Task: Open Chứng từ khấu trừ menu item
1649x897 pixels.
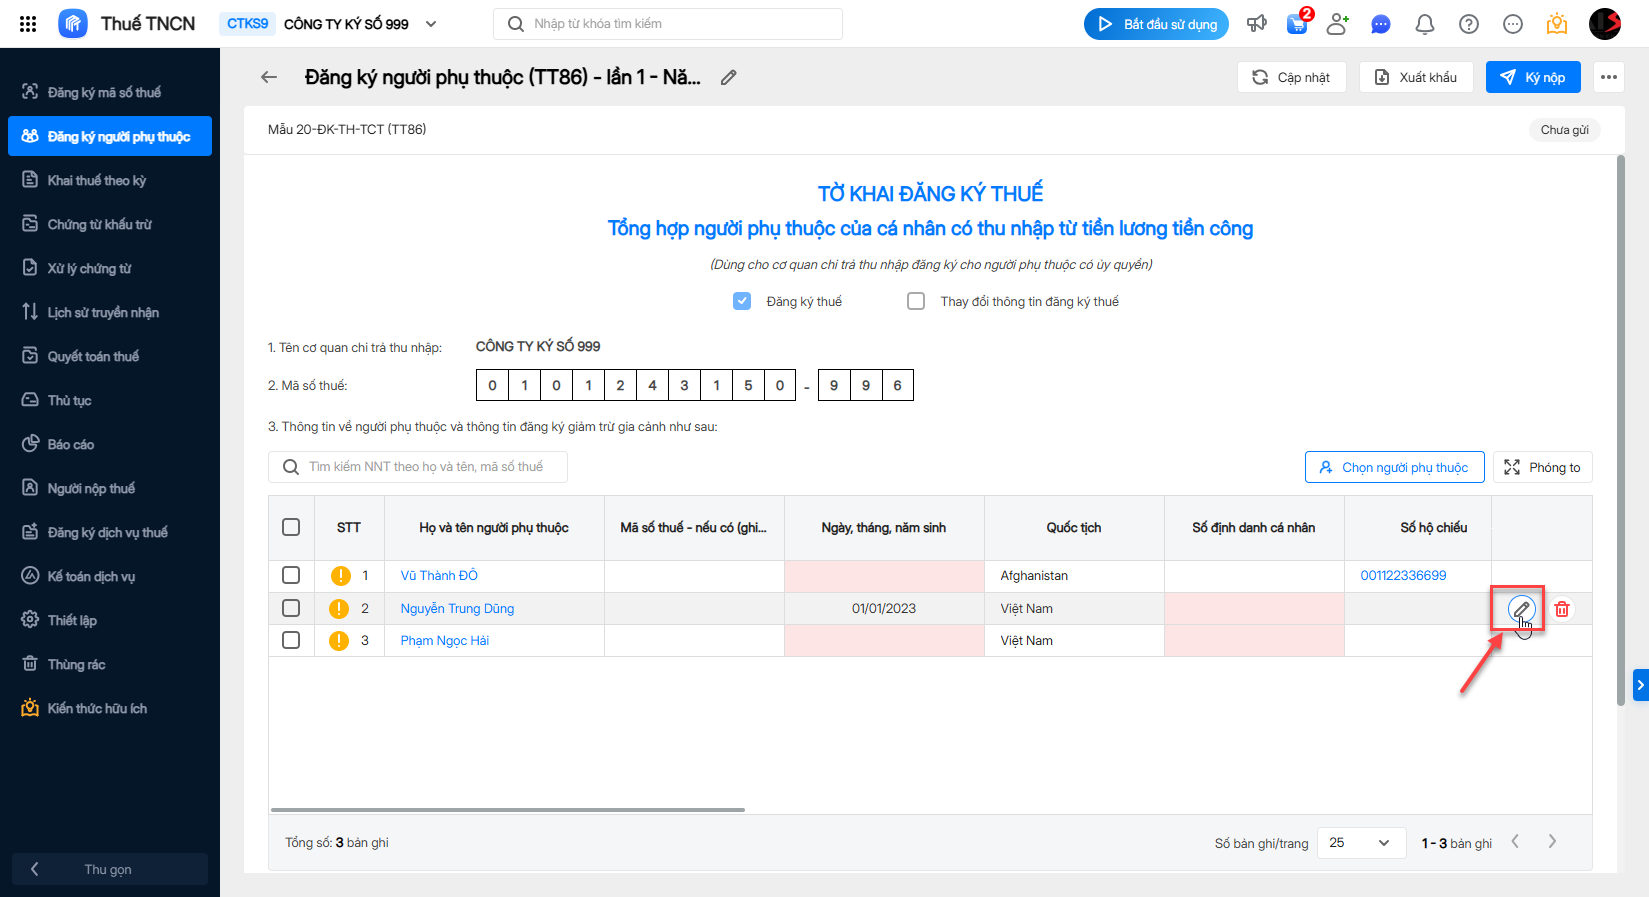Action: 110,224
